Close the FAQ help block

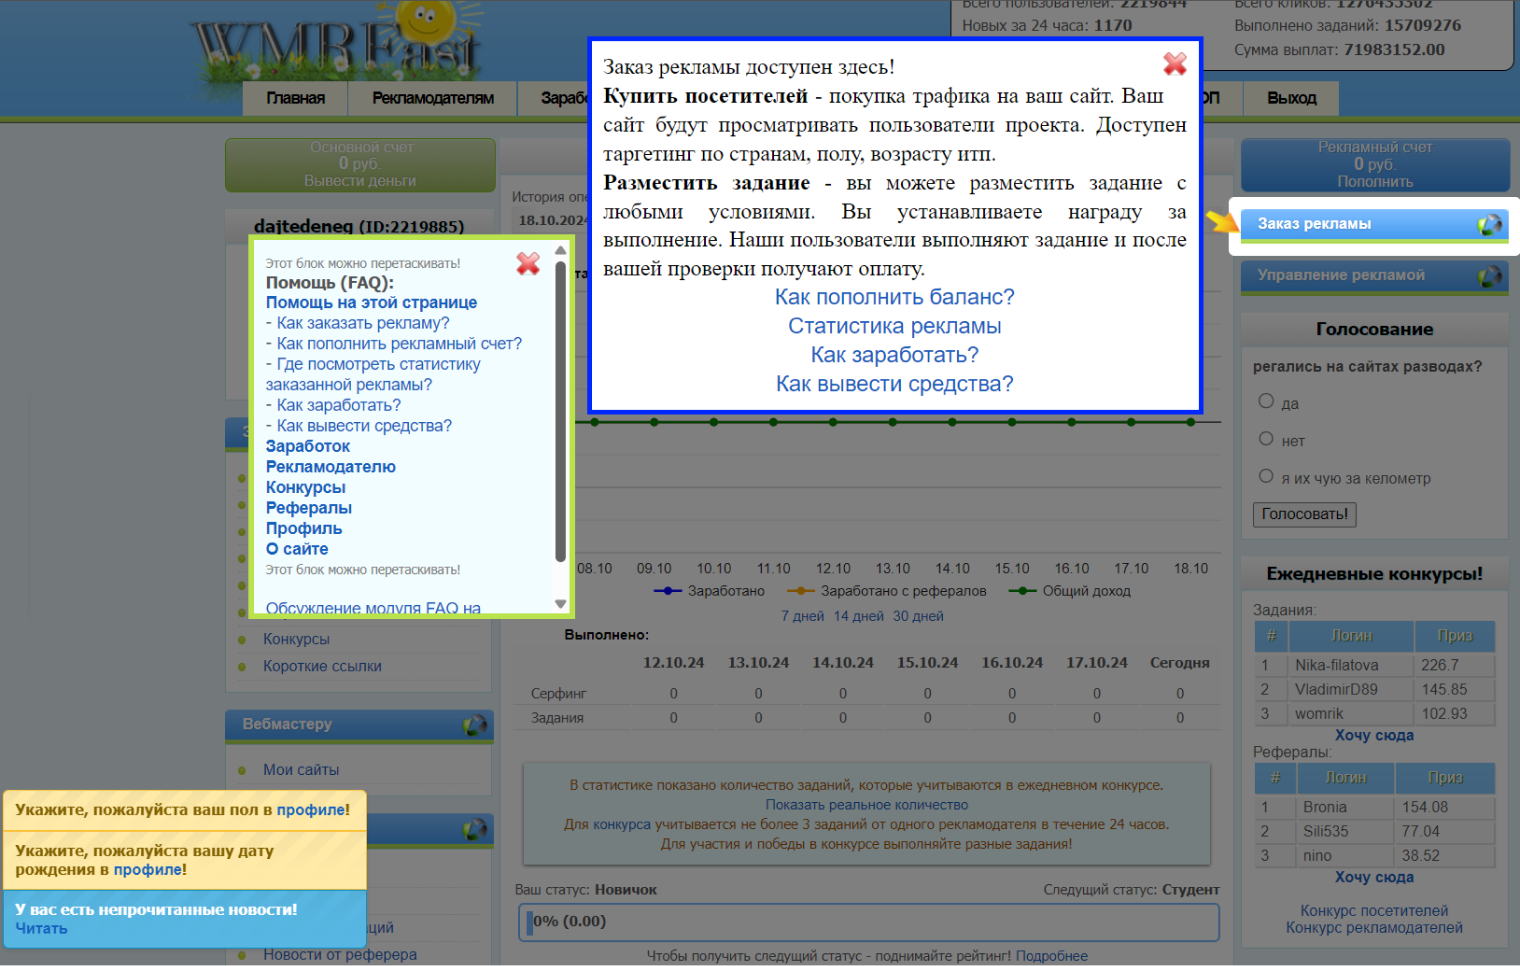pyautogui.click(x=528, y=263)
